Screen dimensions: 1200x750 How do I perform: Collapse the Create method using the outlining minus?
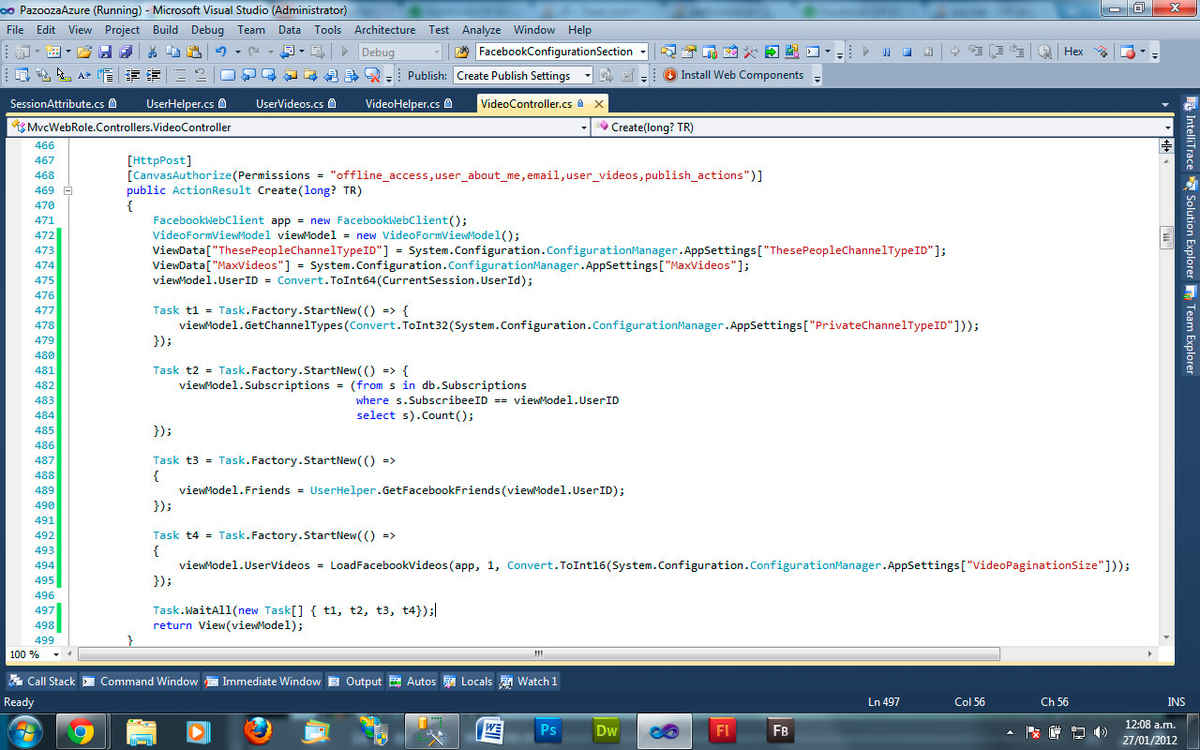pyautogui.click(x=66, y=190)
